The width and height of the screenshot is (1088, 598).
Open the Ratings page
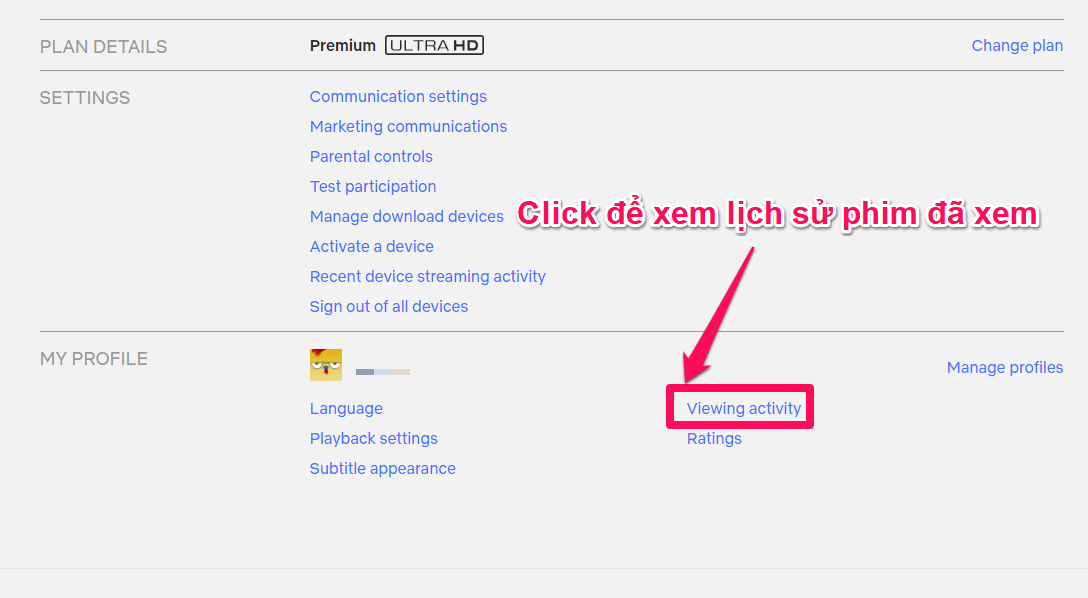[714, 438]
